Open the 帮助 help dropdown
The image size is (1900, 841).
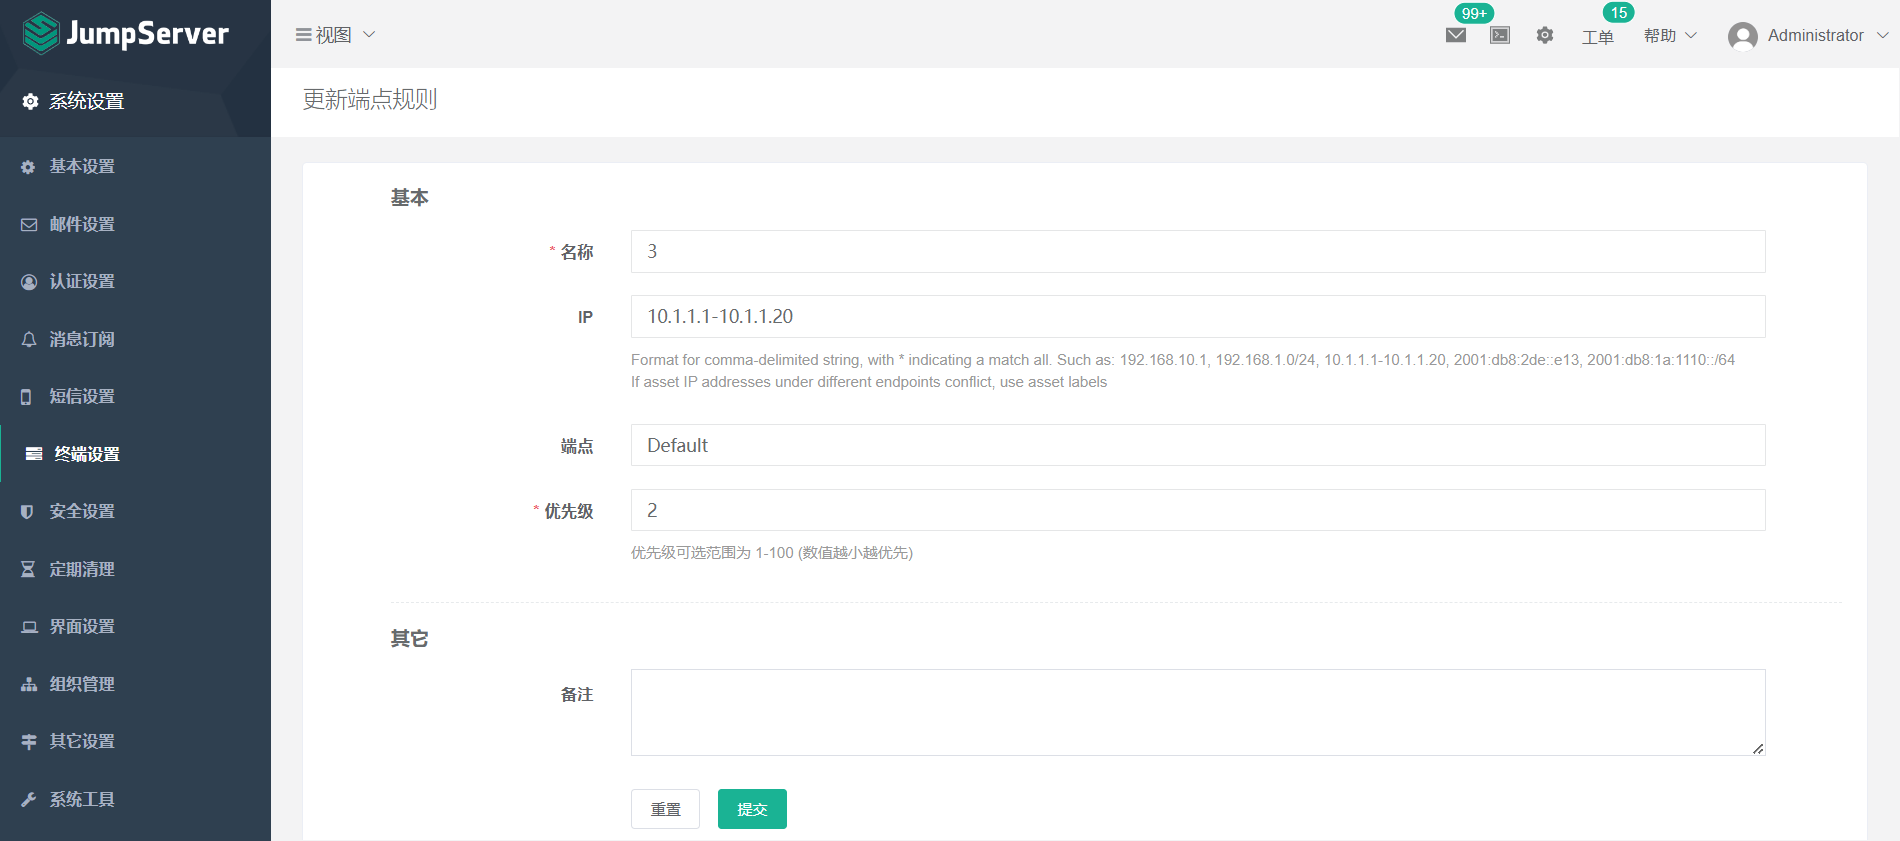(x=1670, y=36)
